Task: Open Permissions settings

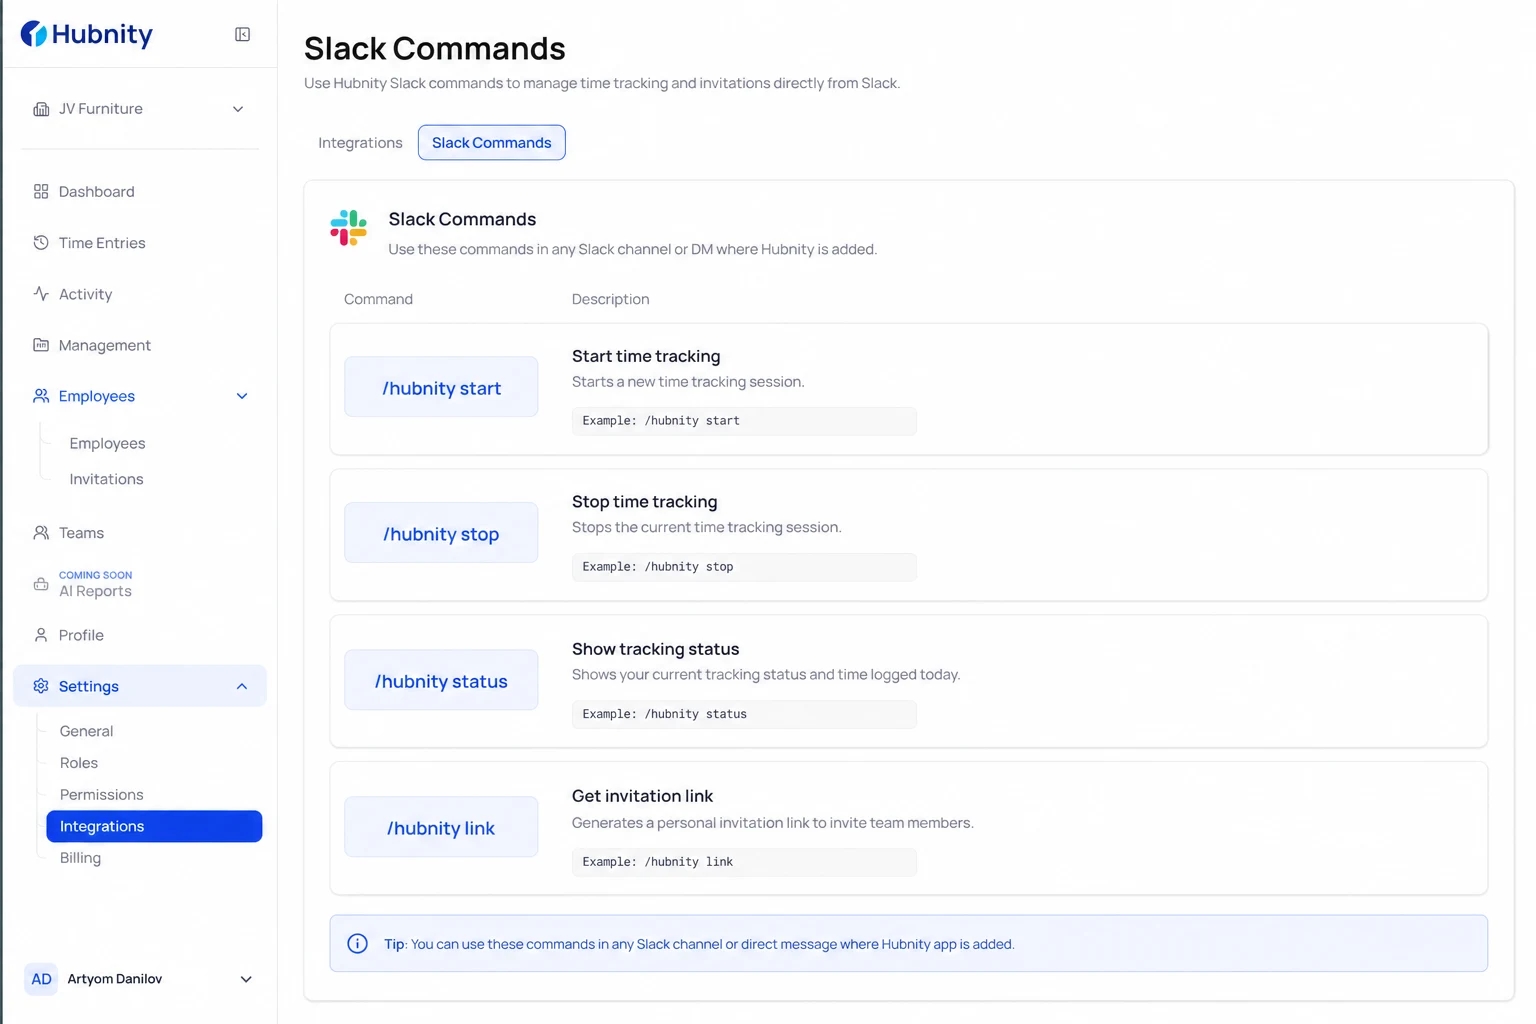Action: pyautogui.click(x=101, y=795)
